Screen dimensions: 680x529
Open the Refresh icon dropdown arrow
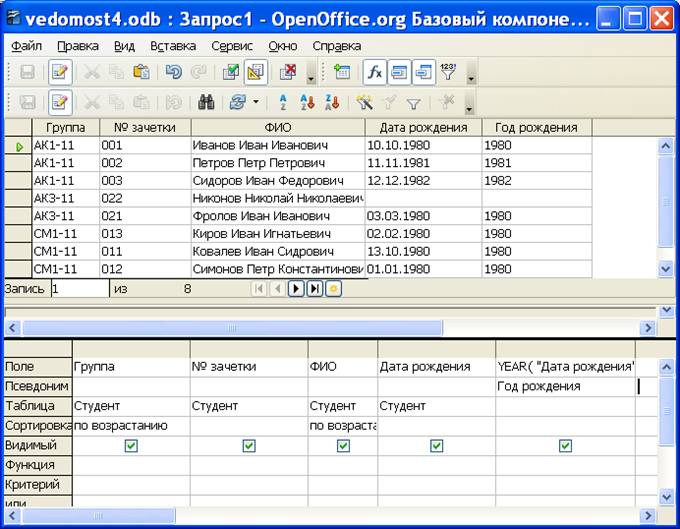256,102
